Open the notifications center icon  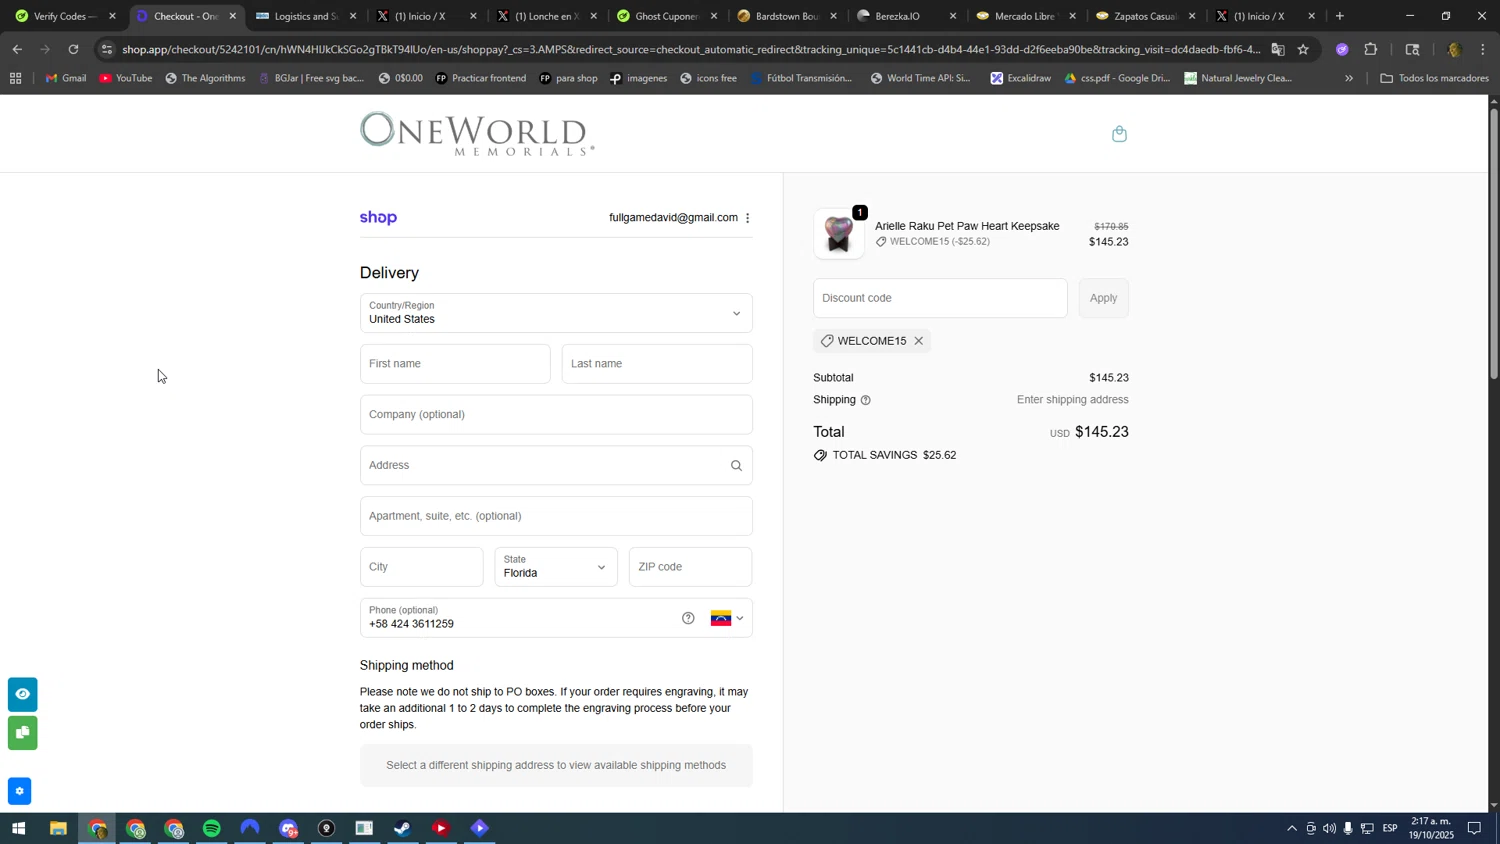[x=1474, y=829]
